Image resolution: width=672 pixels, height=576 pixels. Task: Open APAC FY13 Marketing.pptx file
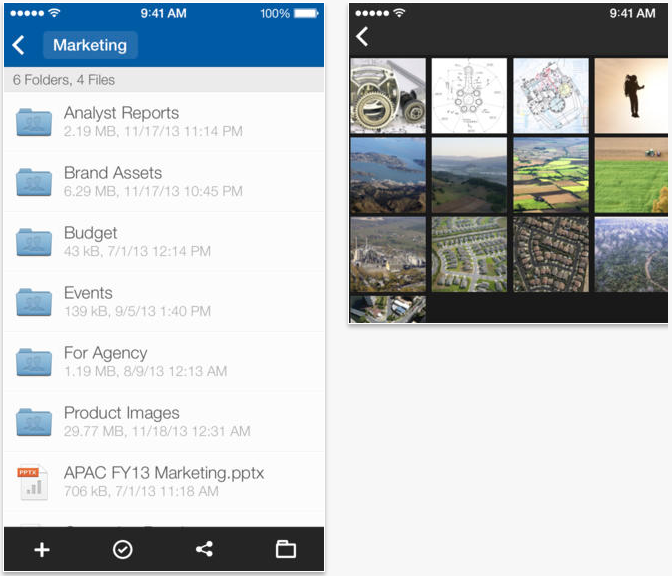(x=164, y=481)
